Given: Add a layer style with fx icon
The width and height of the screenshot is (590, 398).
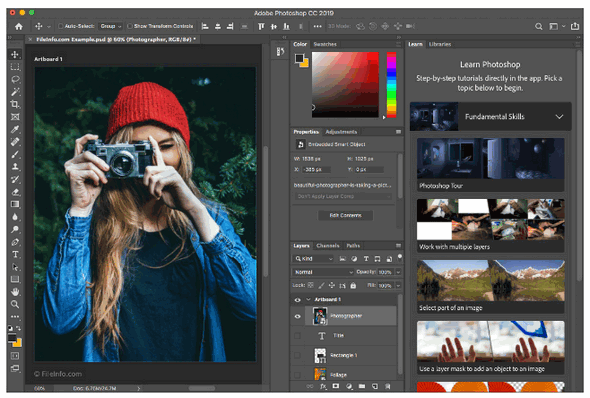Looking at the screenshot, I should click(323, 386).
